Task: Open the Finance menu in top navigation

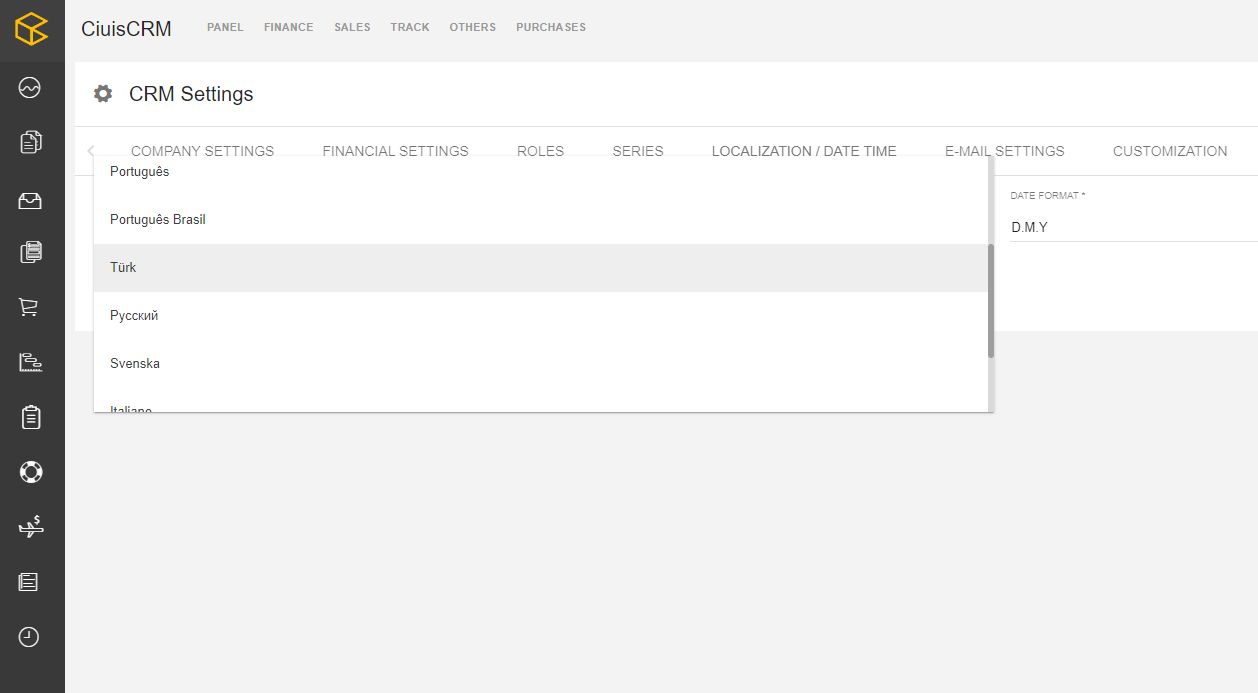Action: (x=288, y=27)
